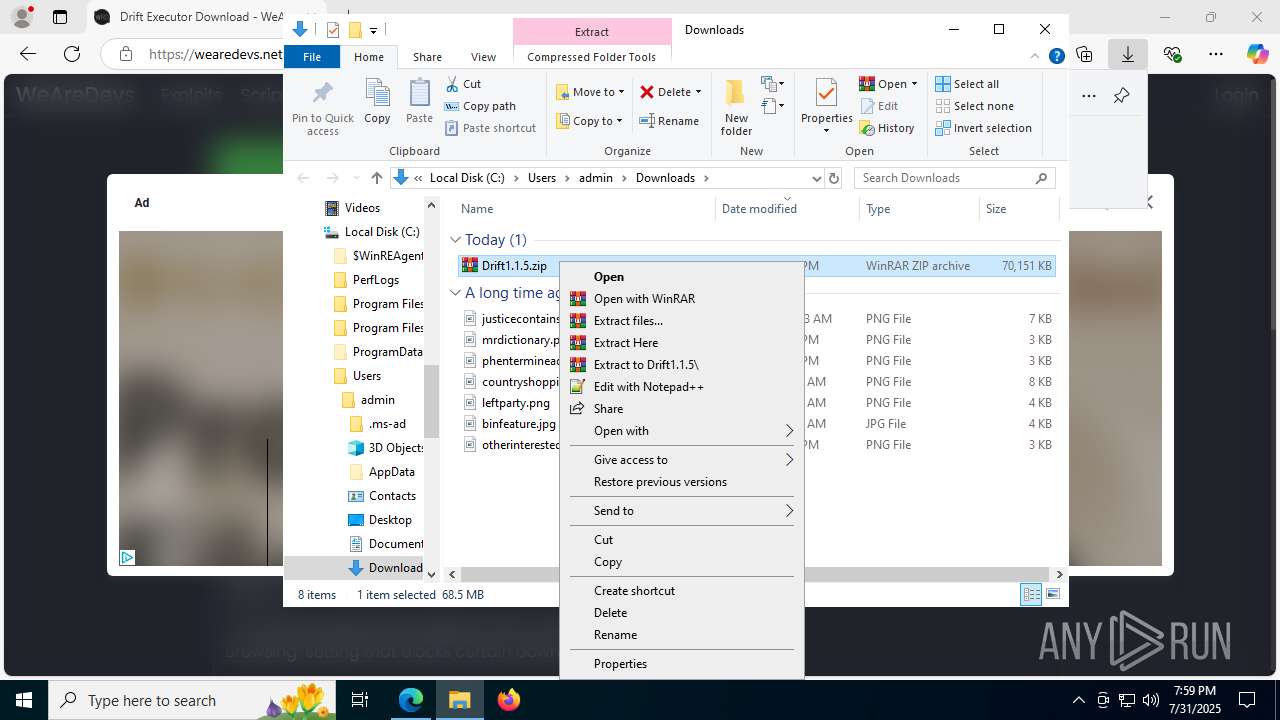Open the Move to dropdown
Screen dimensions: 1280x720
[590, 92]
